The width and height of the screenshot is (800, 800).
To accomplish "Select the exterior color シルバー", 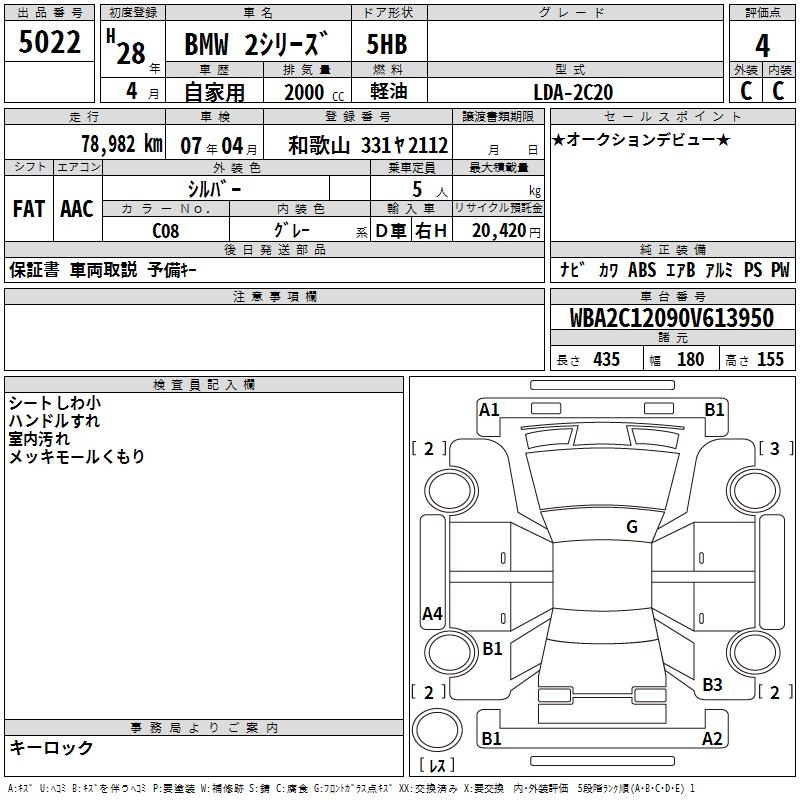I will coord(214,189).
